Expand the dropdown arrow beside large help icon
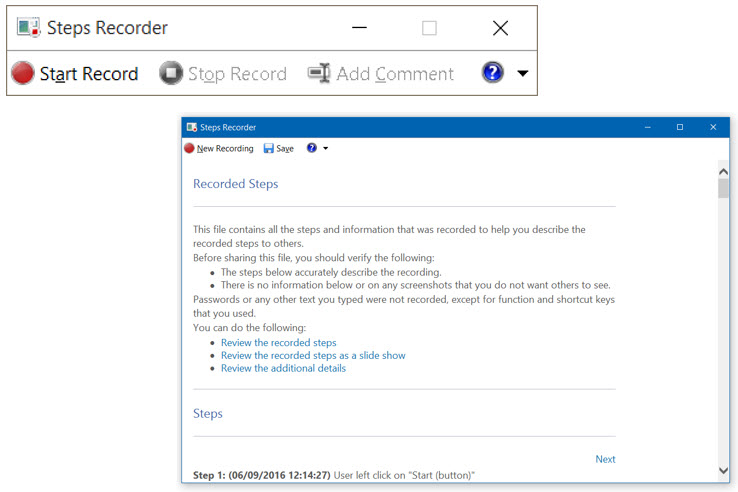The height and width of the screenshot is (492, 738). 522,73
